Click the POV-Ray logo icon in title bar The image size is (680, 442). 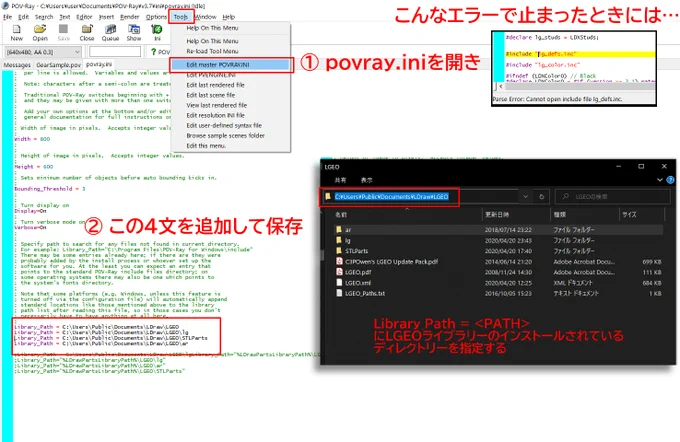click(x=5, y=6)
